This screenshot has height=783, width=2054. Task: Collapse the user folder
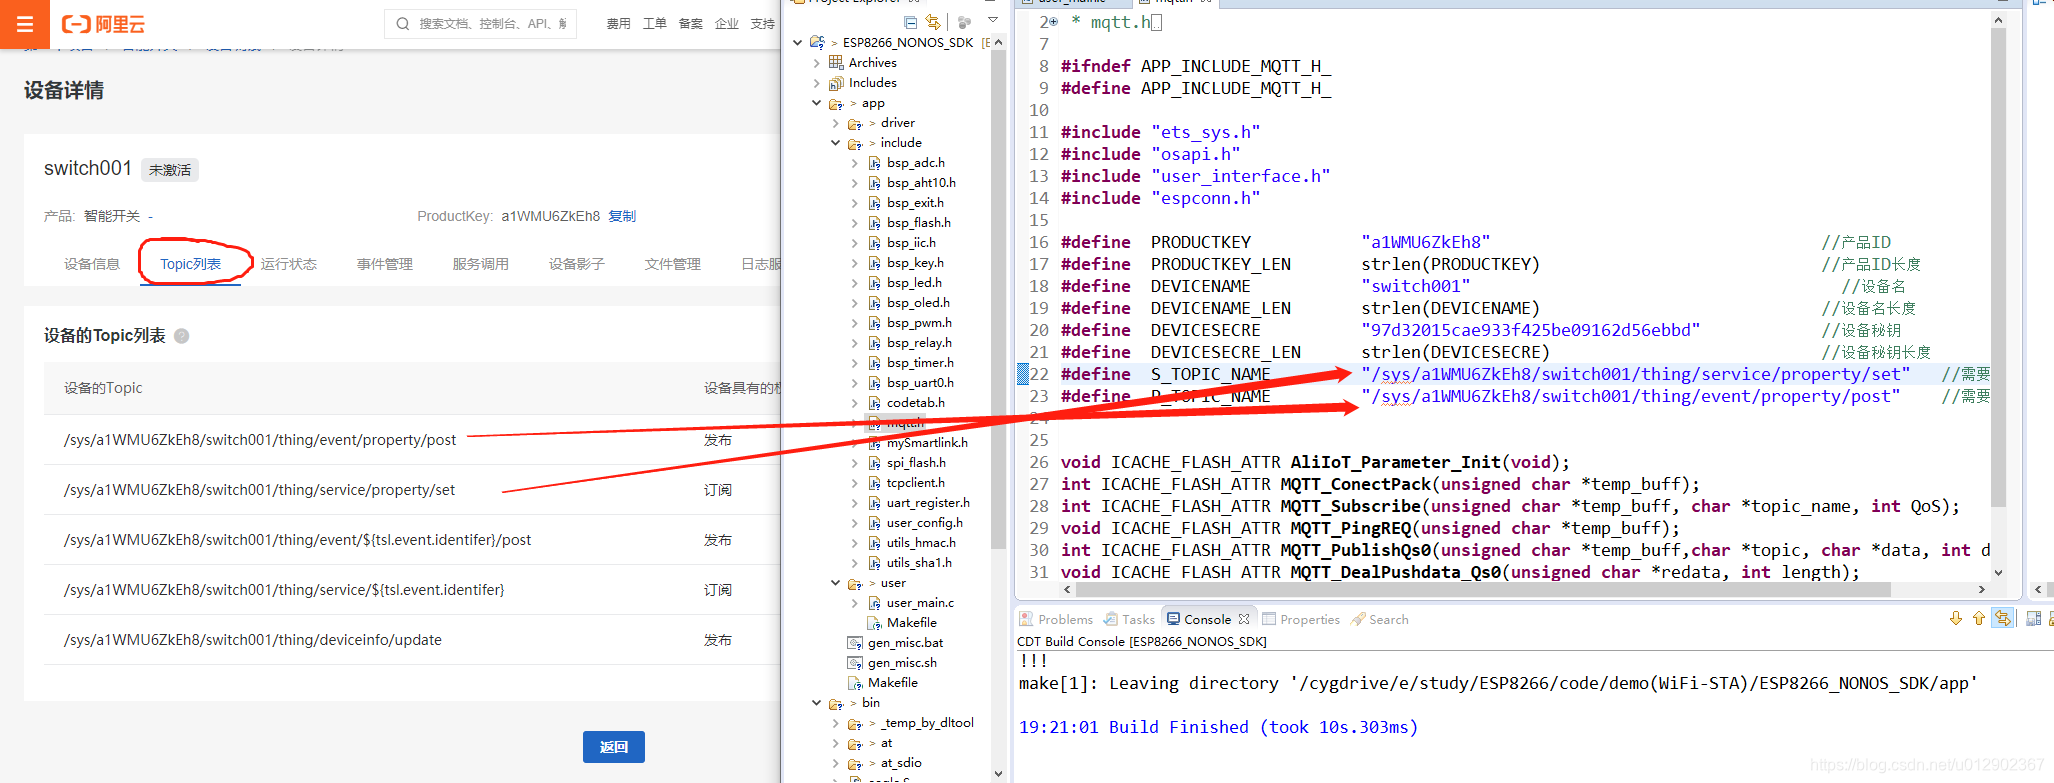coord(835,583)
